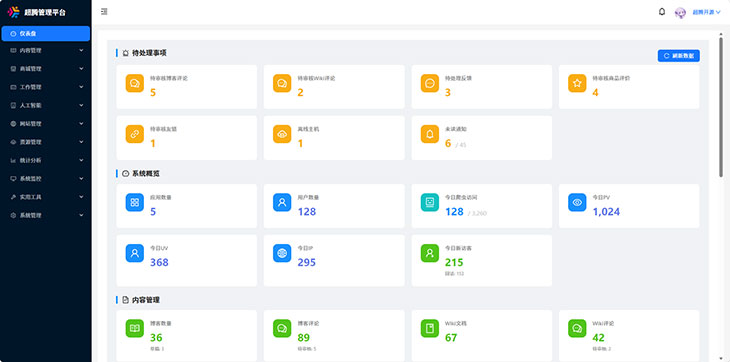Click the 待处理反馈 feedback icon
The height and width of the screenshot is (362, 730).
(x=430, y=83)
